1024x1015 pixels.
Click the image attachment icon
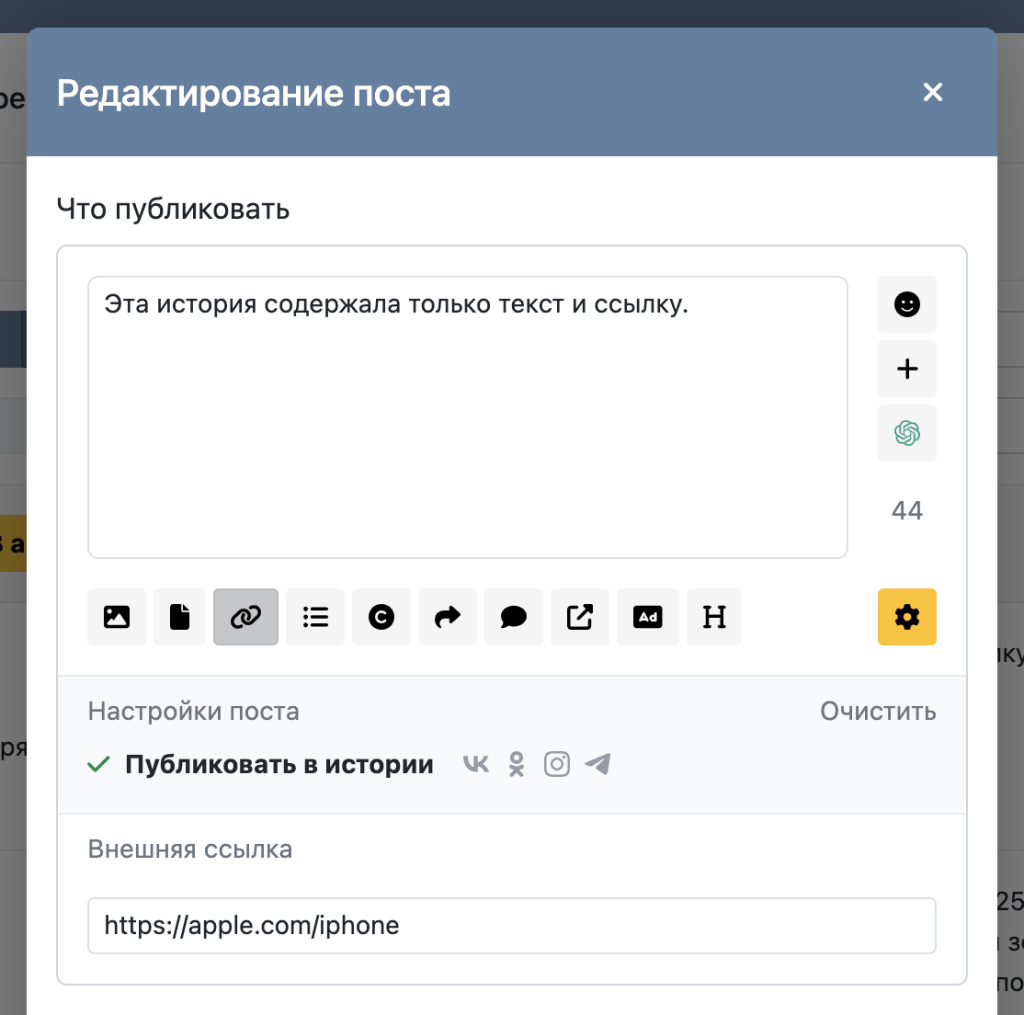coord(117,617)
